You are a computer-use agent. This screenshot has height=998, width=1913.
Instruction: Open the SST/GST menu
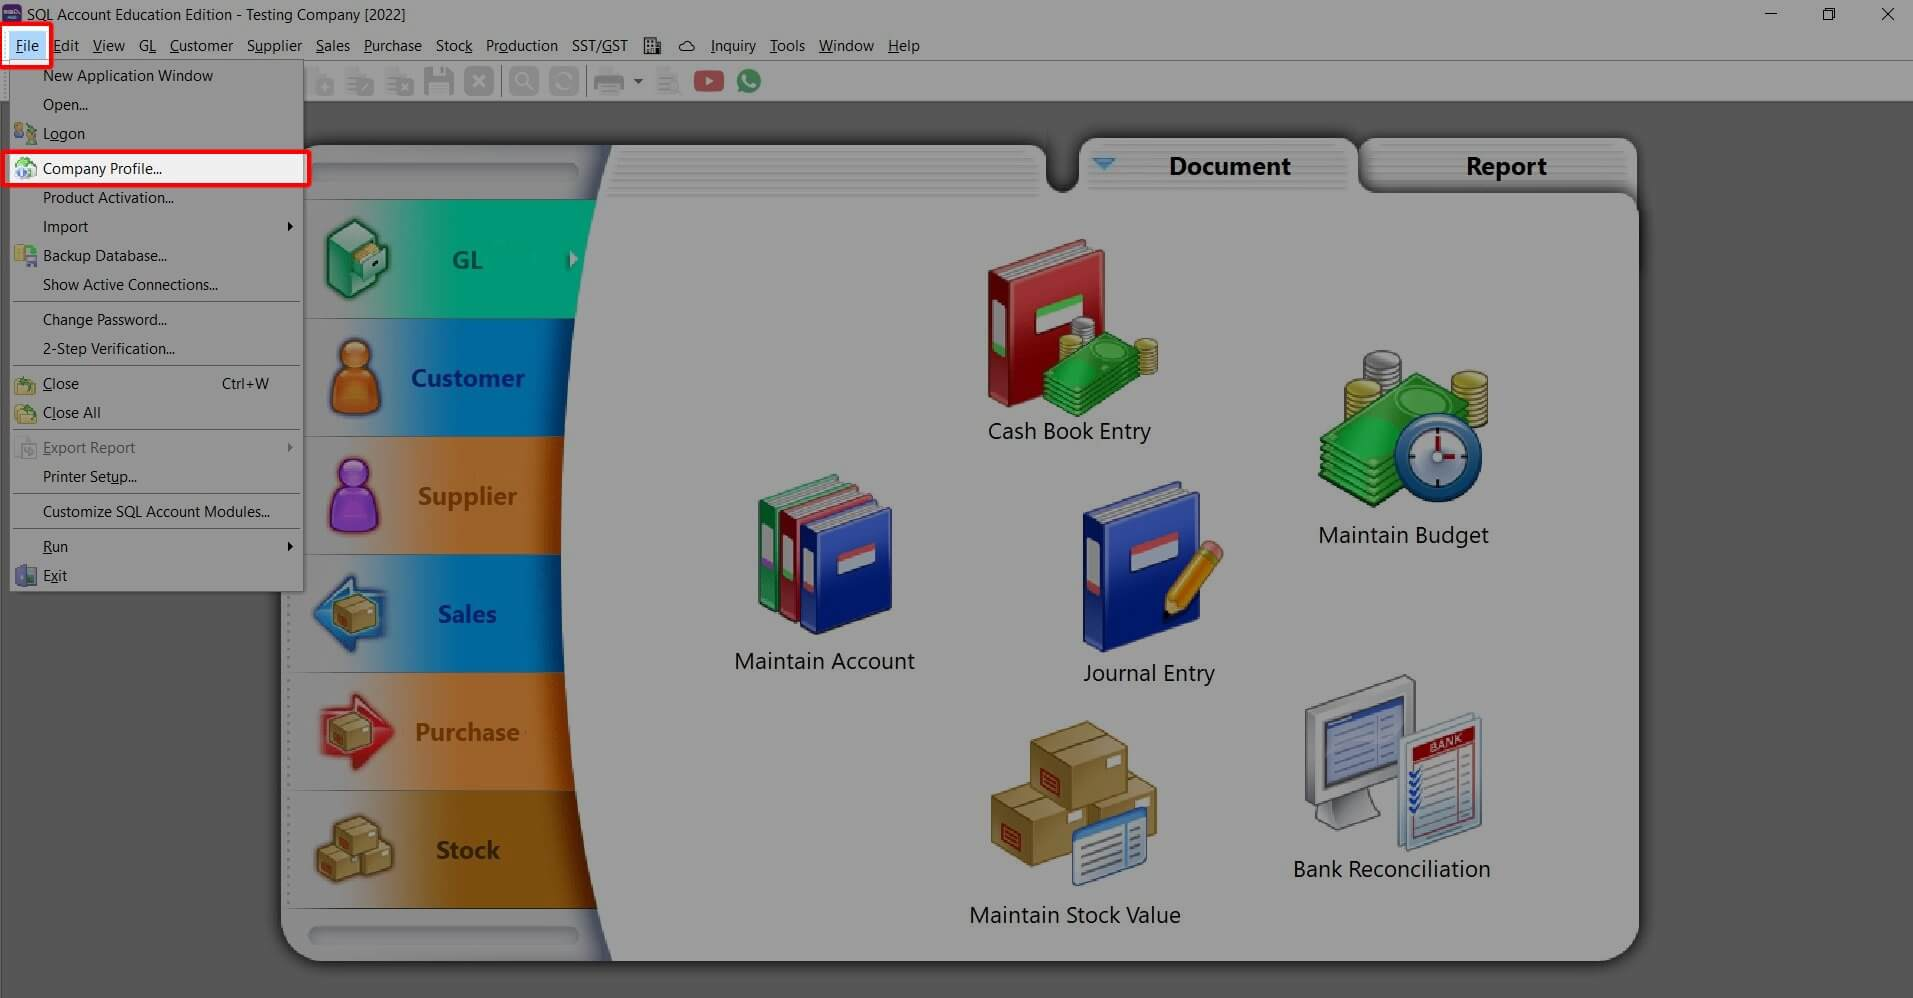tap(599, 46)
